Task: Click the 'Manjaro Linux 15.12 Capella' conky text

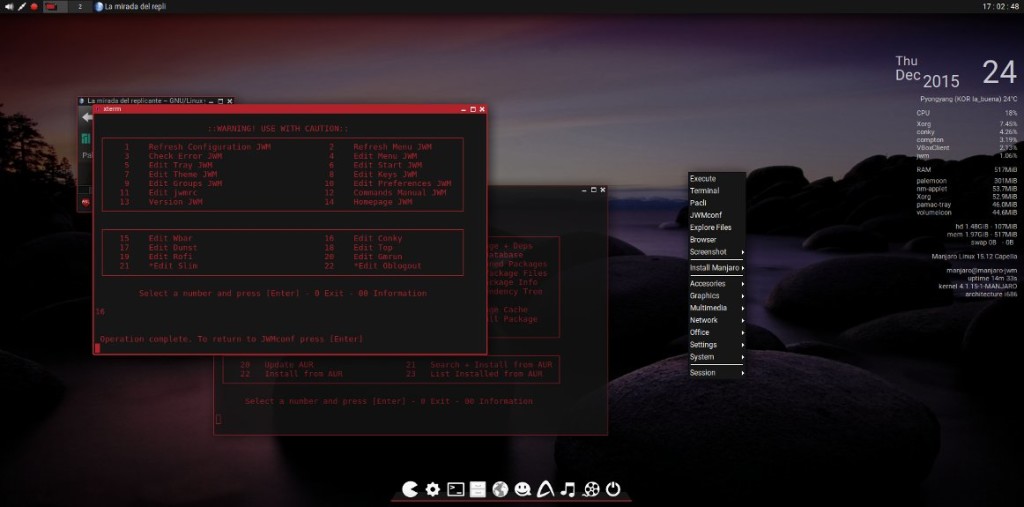Action: coord(974,256)
